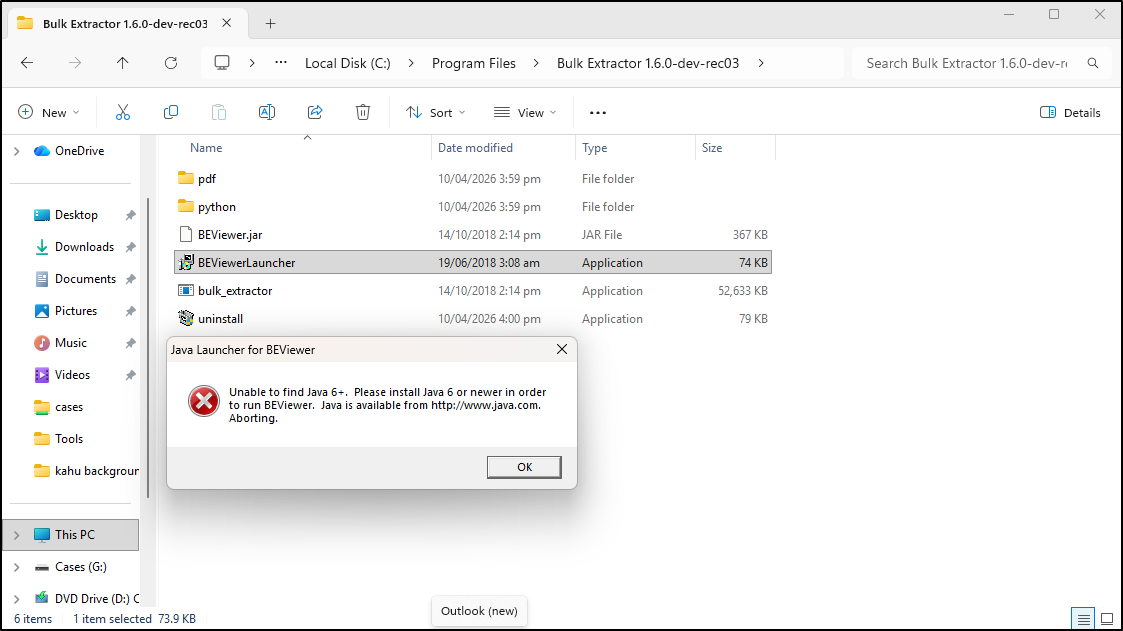Click the Delete trash can icon

[363, 112]
